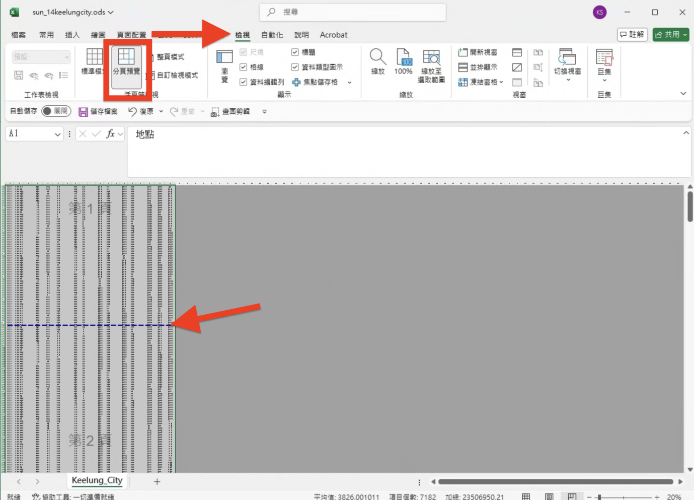Click the Save File button (儲存檔案)
The height and width of the screenshot is (500, 694).
tap(98, 112)
